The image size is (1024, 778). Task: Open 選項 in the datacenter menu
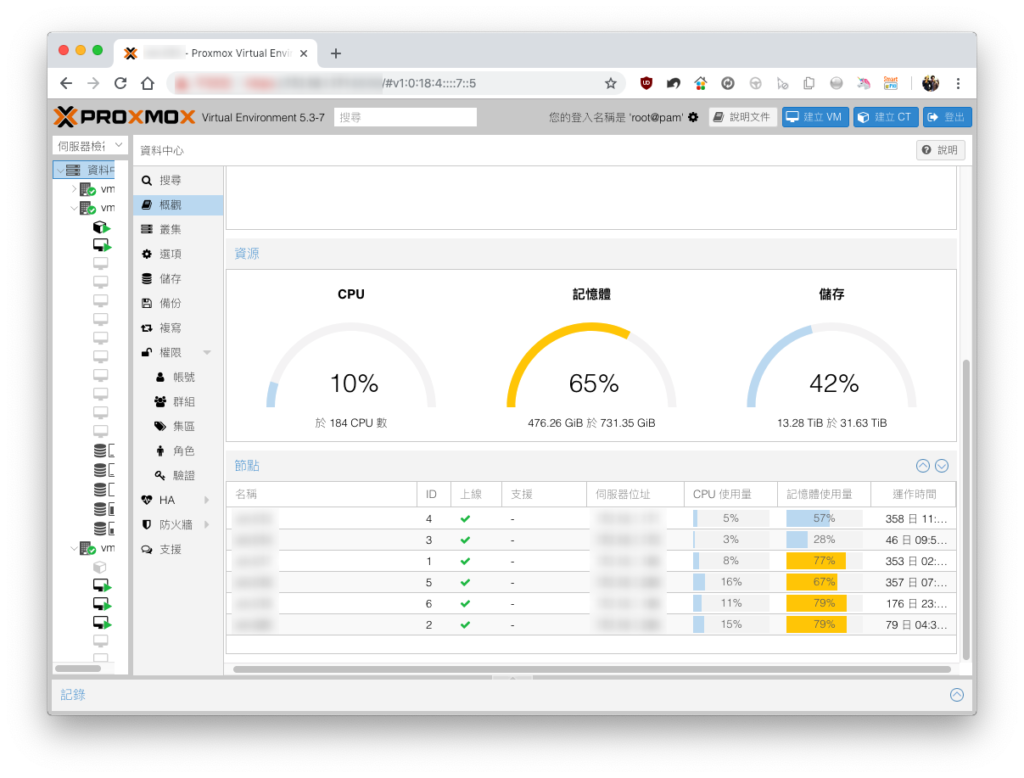(178, 254)
